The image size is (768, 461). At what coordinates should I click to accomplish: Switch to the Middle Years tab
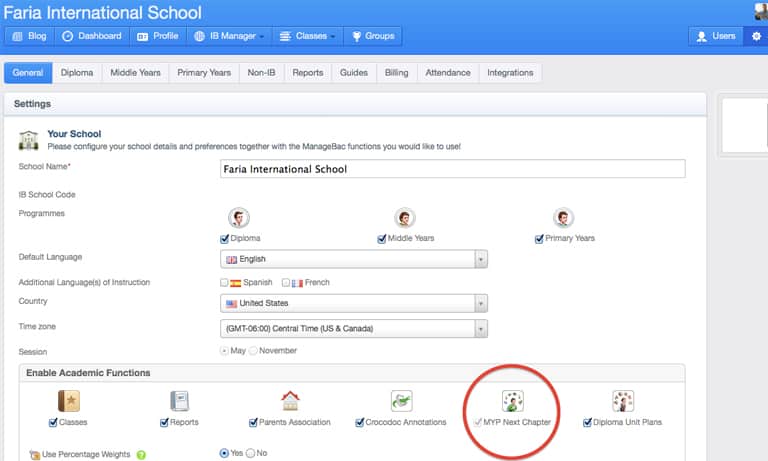coord(135,73)
